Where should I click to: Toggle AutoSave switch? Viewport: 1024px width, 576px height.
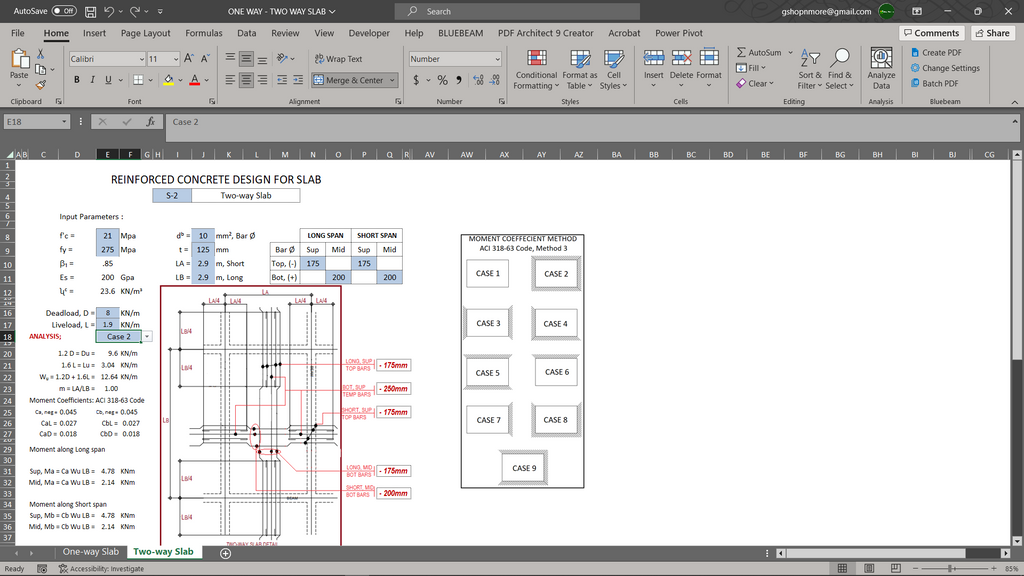coord(63,11)
